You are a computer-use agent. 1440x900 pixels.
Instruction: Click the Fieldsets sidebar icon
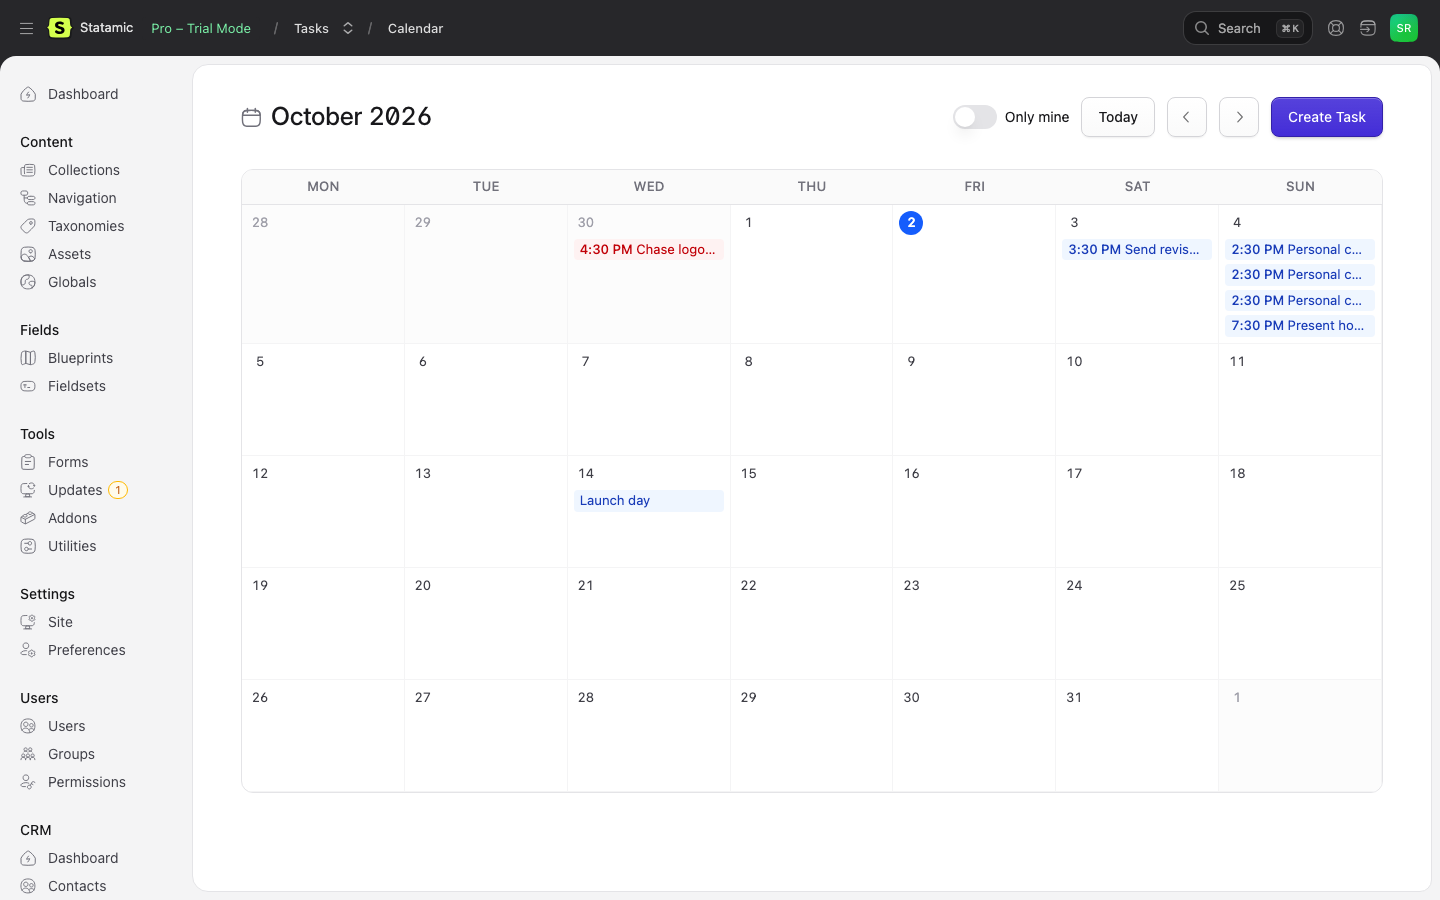coord(28,386)
